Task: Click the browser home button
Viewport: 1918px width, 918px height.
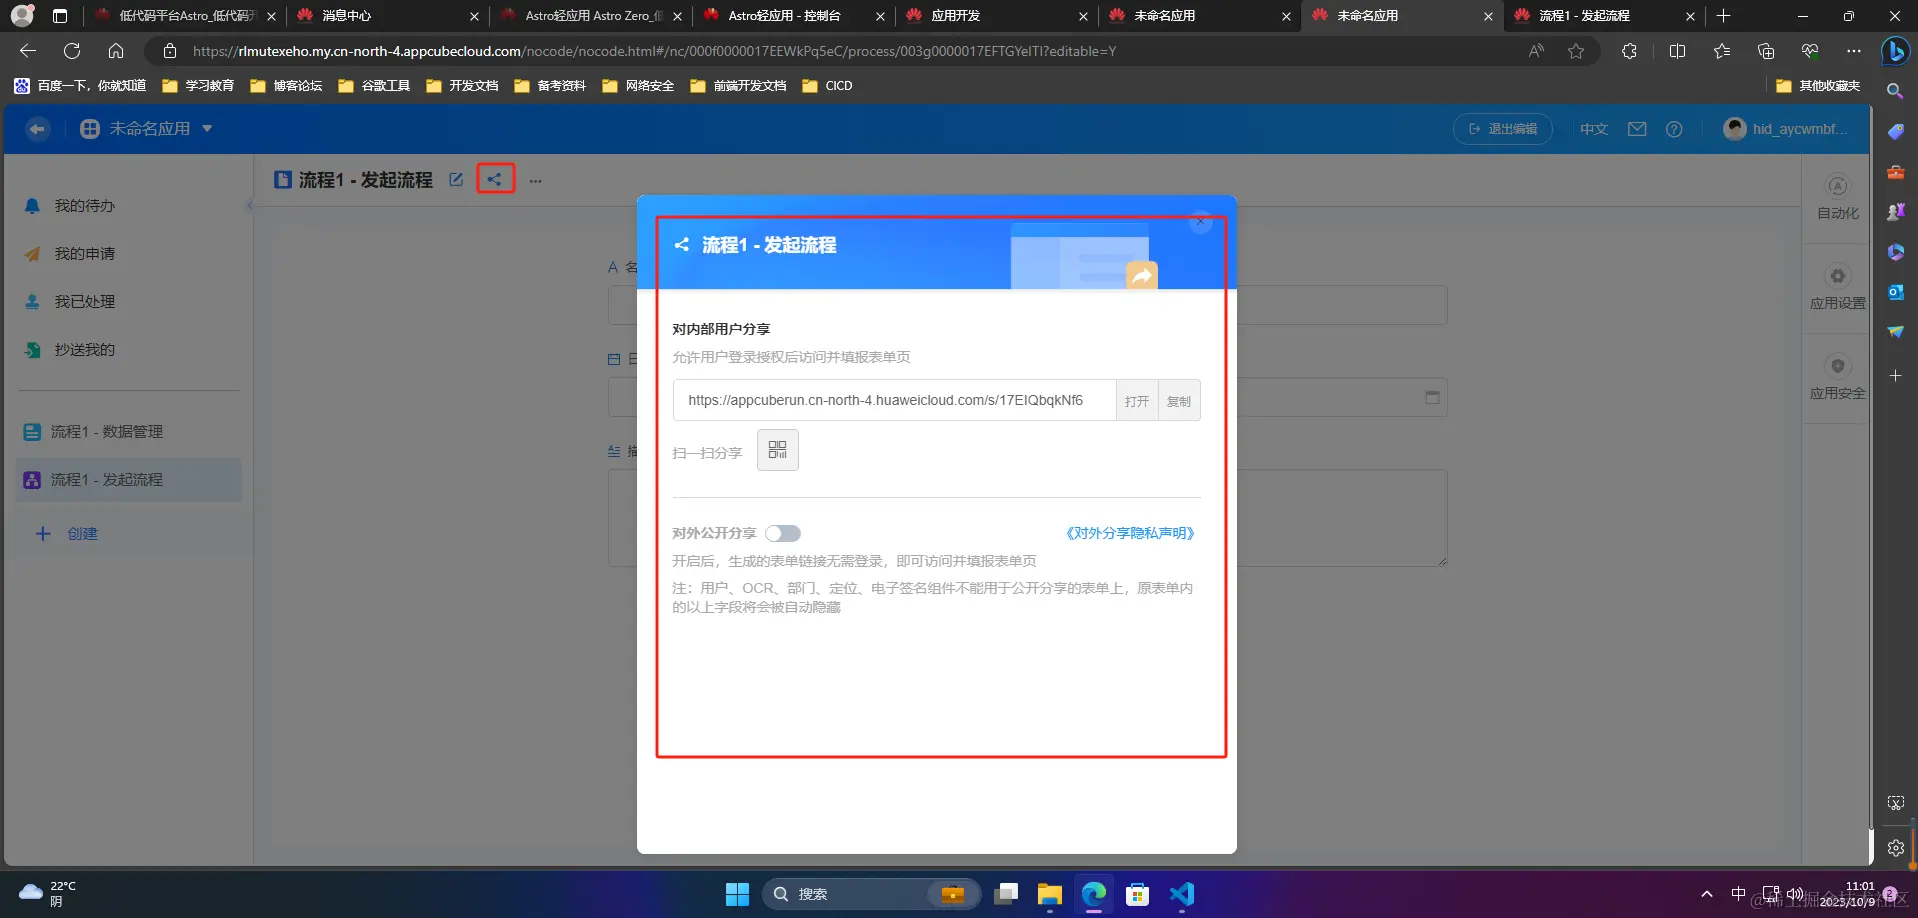Action: (116, 51)
